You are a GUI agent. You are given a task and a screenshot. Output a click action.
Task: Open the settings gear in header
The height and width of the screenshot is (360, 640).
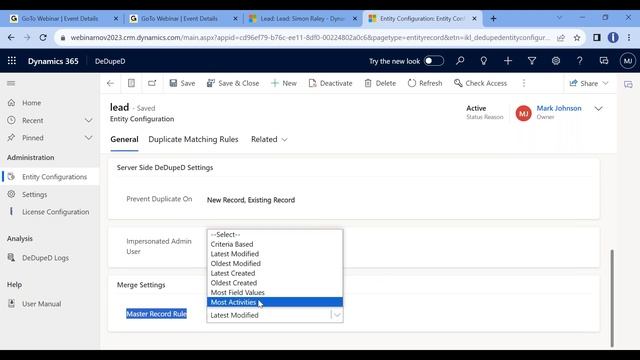coord(556,61)
